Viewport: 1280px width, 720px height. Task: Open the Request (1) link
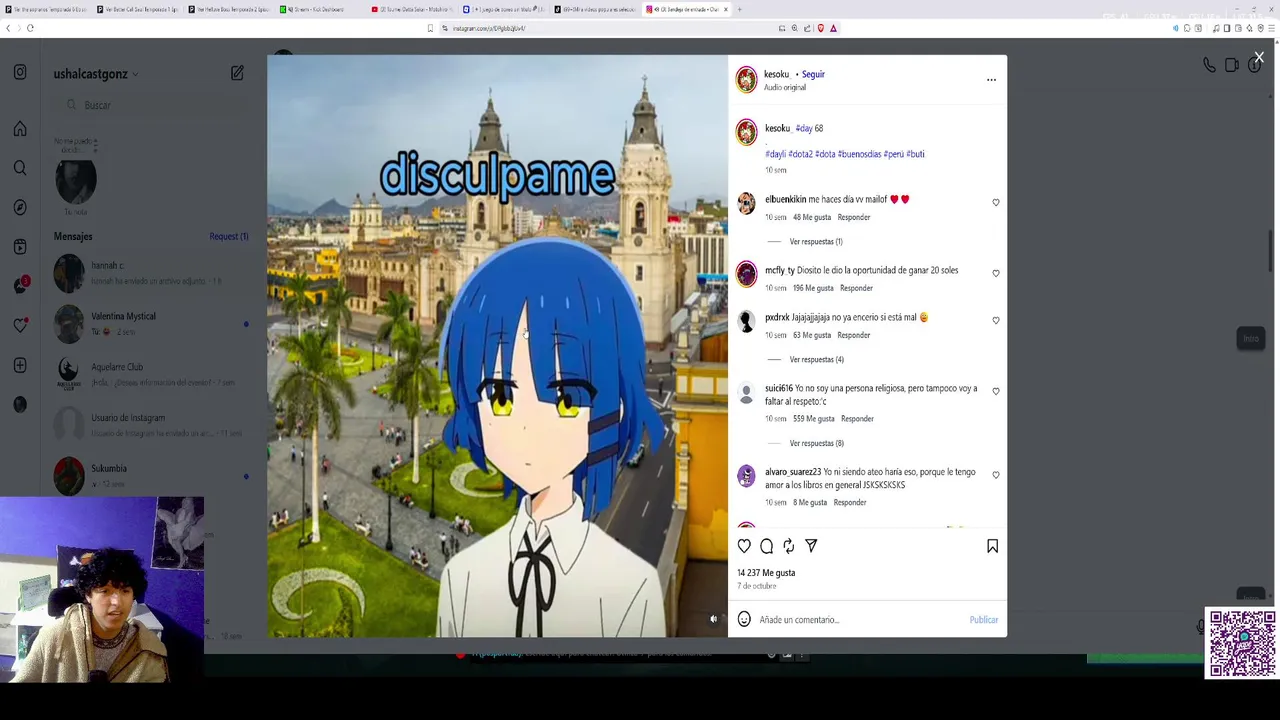coord(229,237)
